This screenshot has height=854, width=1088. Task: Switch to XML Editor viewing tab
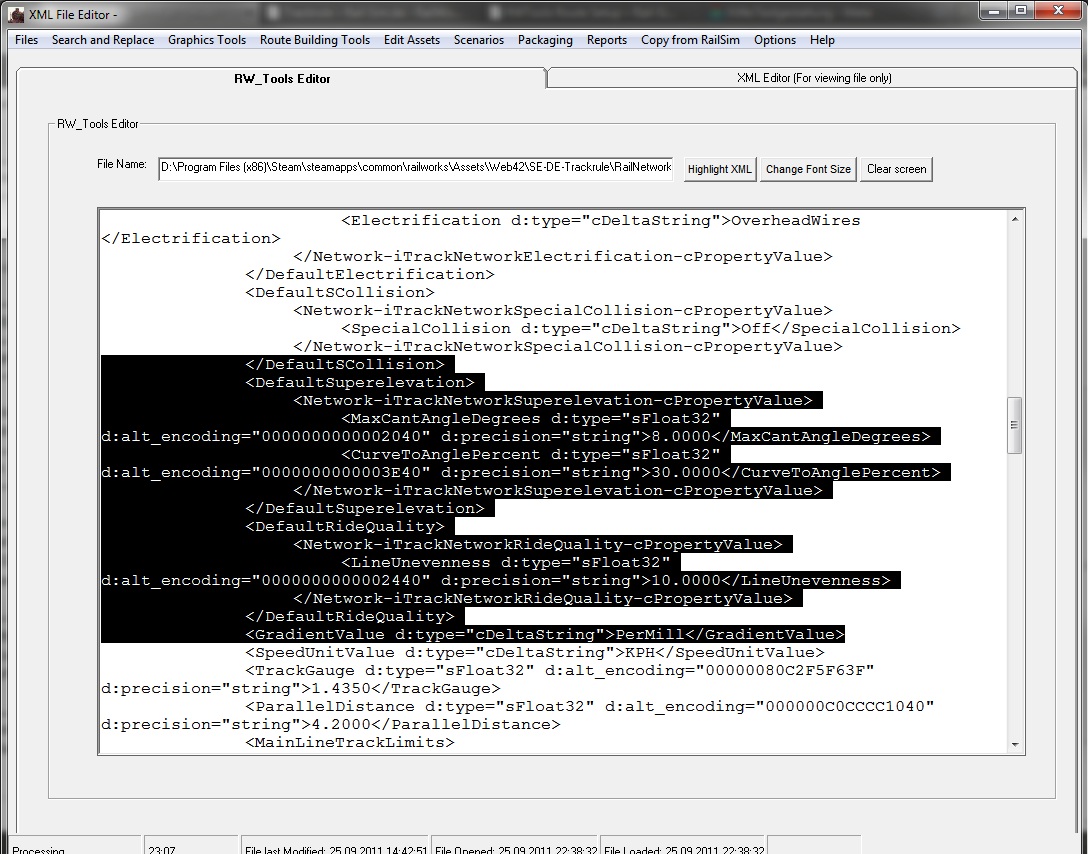coord(813,78)
